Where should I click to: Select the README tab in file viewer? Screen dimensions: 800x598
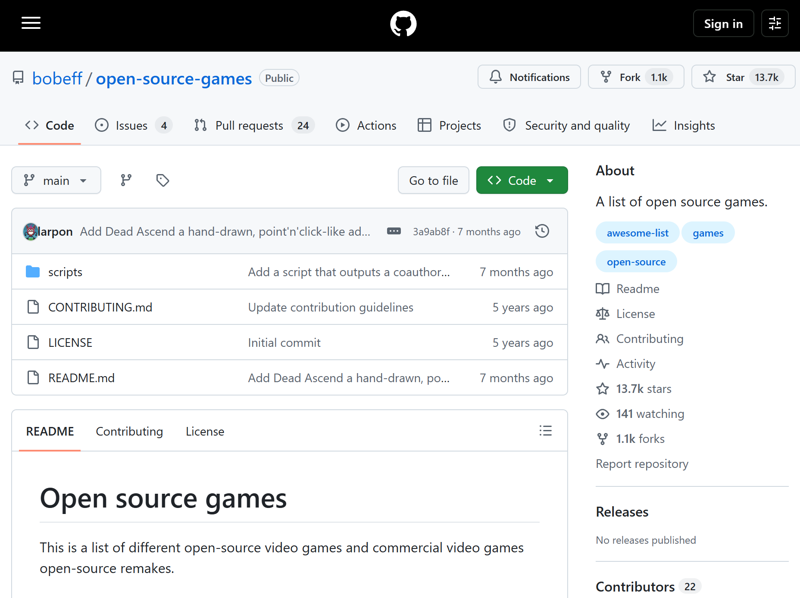(x=50, y=431)
